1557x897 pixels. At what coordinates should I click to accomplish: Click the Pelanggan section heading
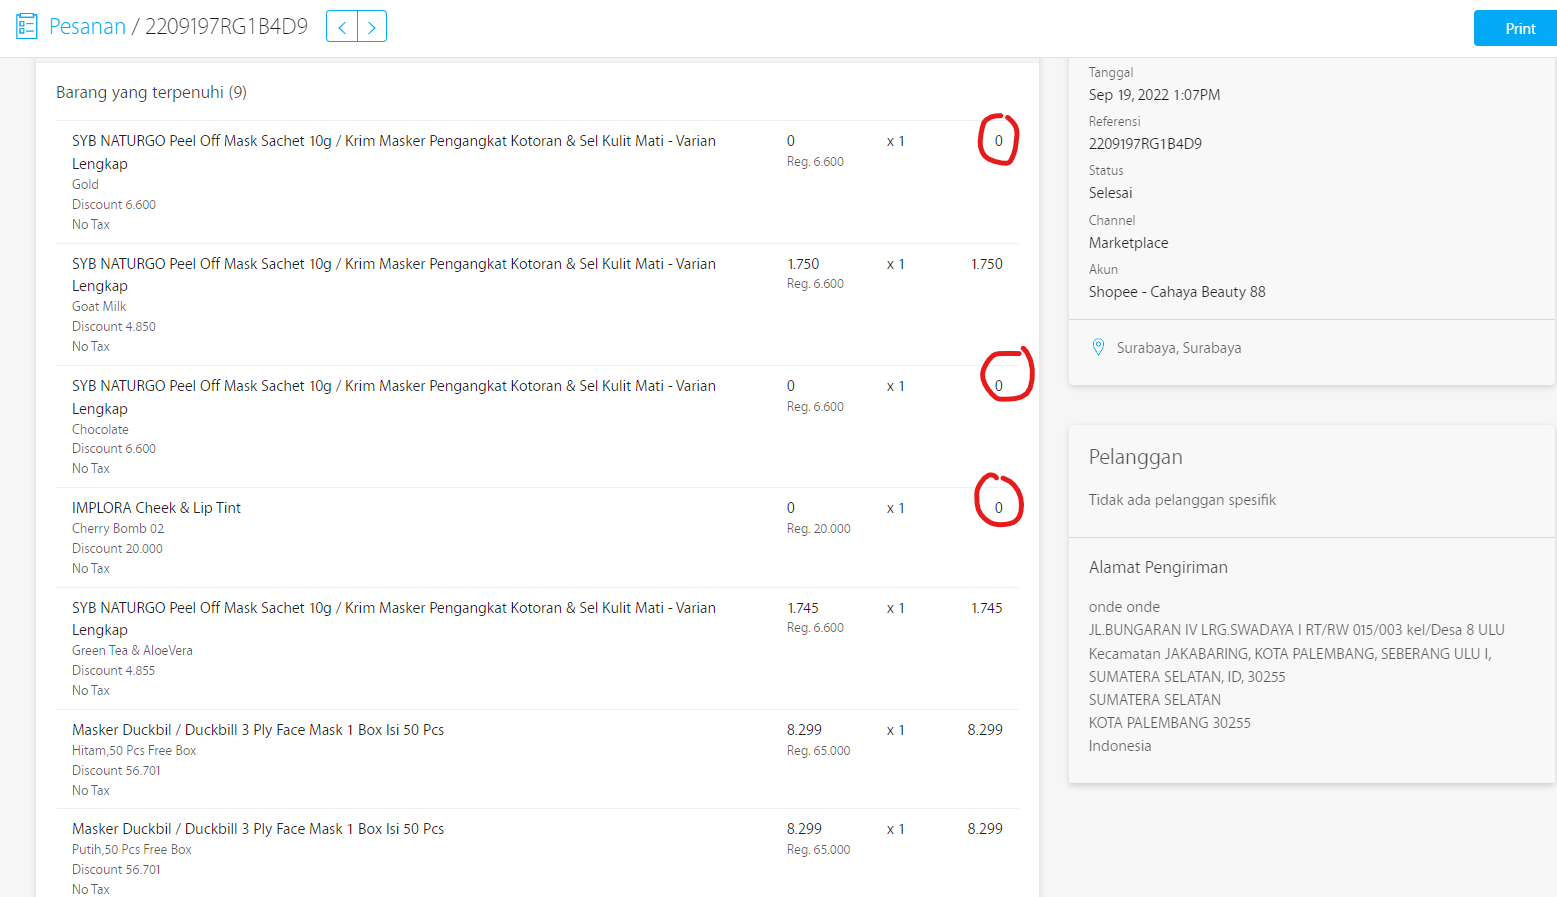point(1136,457)
